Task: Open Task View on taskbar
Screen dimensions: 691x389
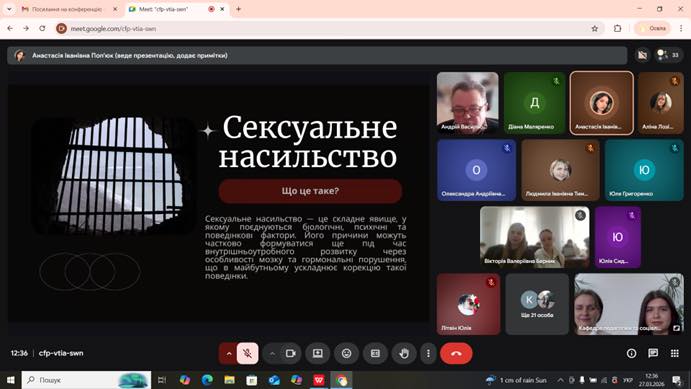Action: tap(162, 380)
